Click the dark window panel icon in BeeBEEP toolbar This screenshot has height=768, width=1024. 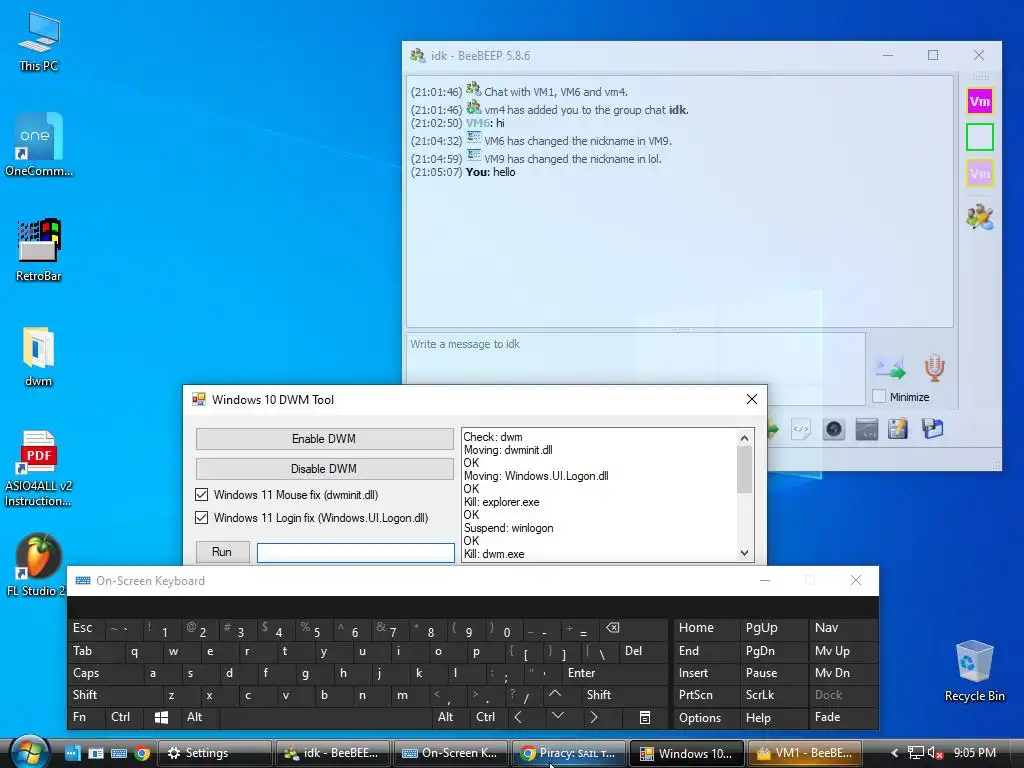pos(866,429)
